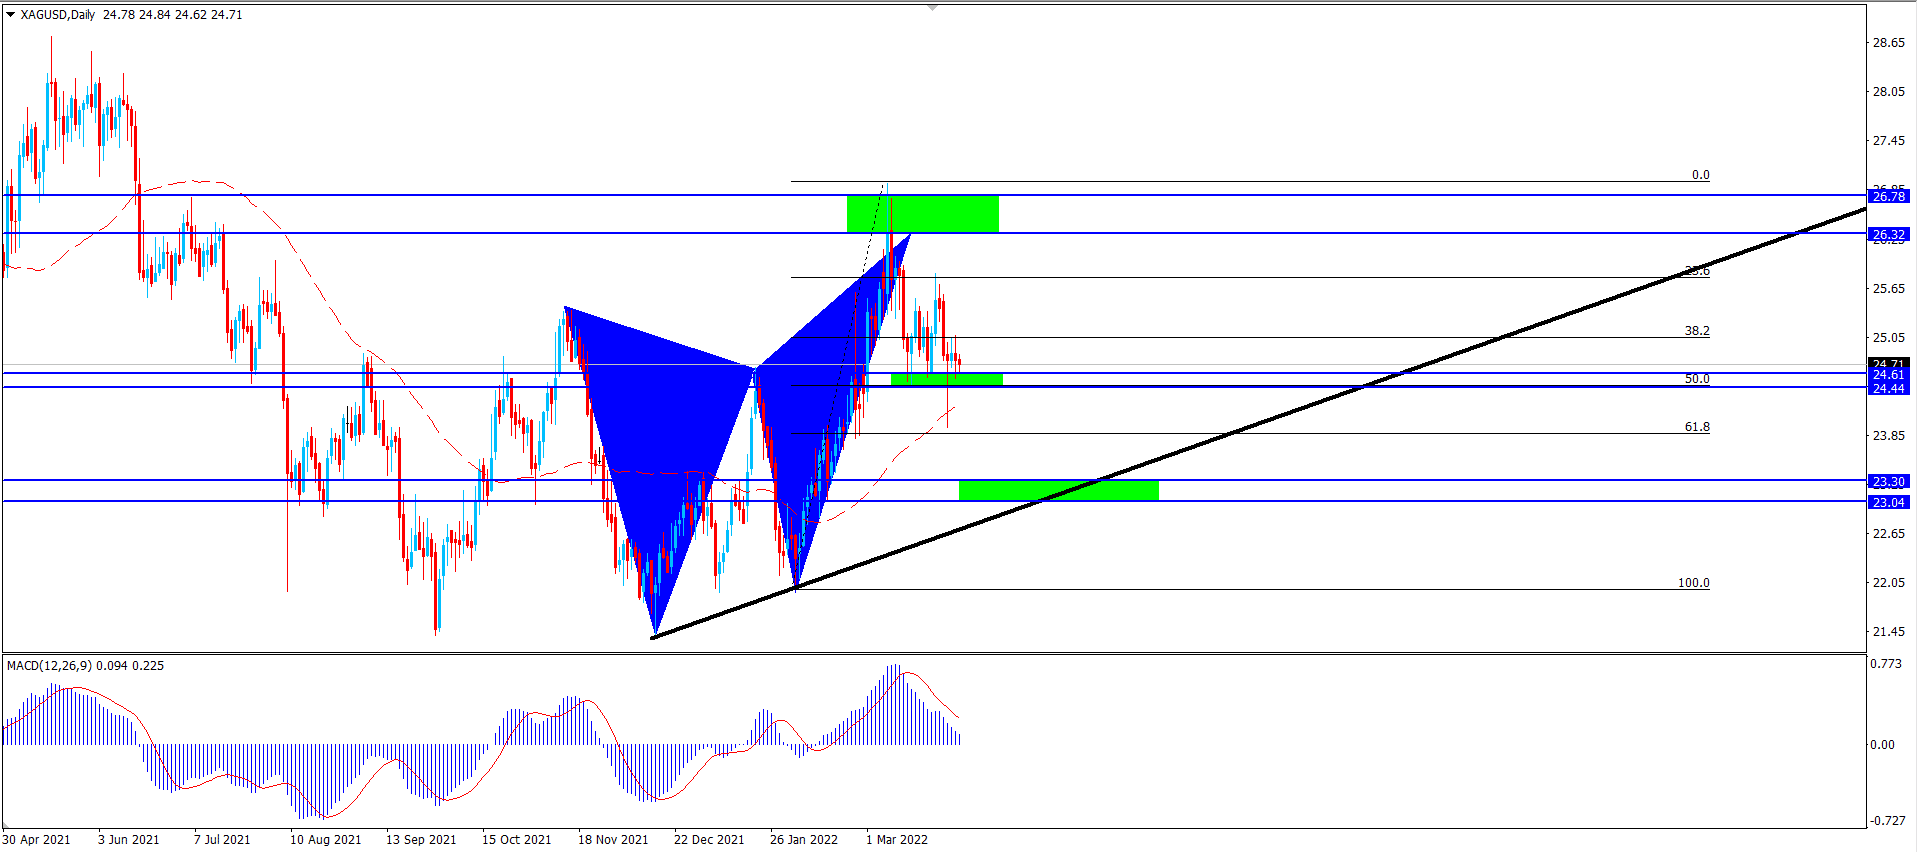The image size is (1918, 852).
Task: Select the 26.32 blue price label
Action: [x=1888, y=235]
